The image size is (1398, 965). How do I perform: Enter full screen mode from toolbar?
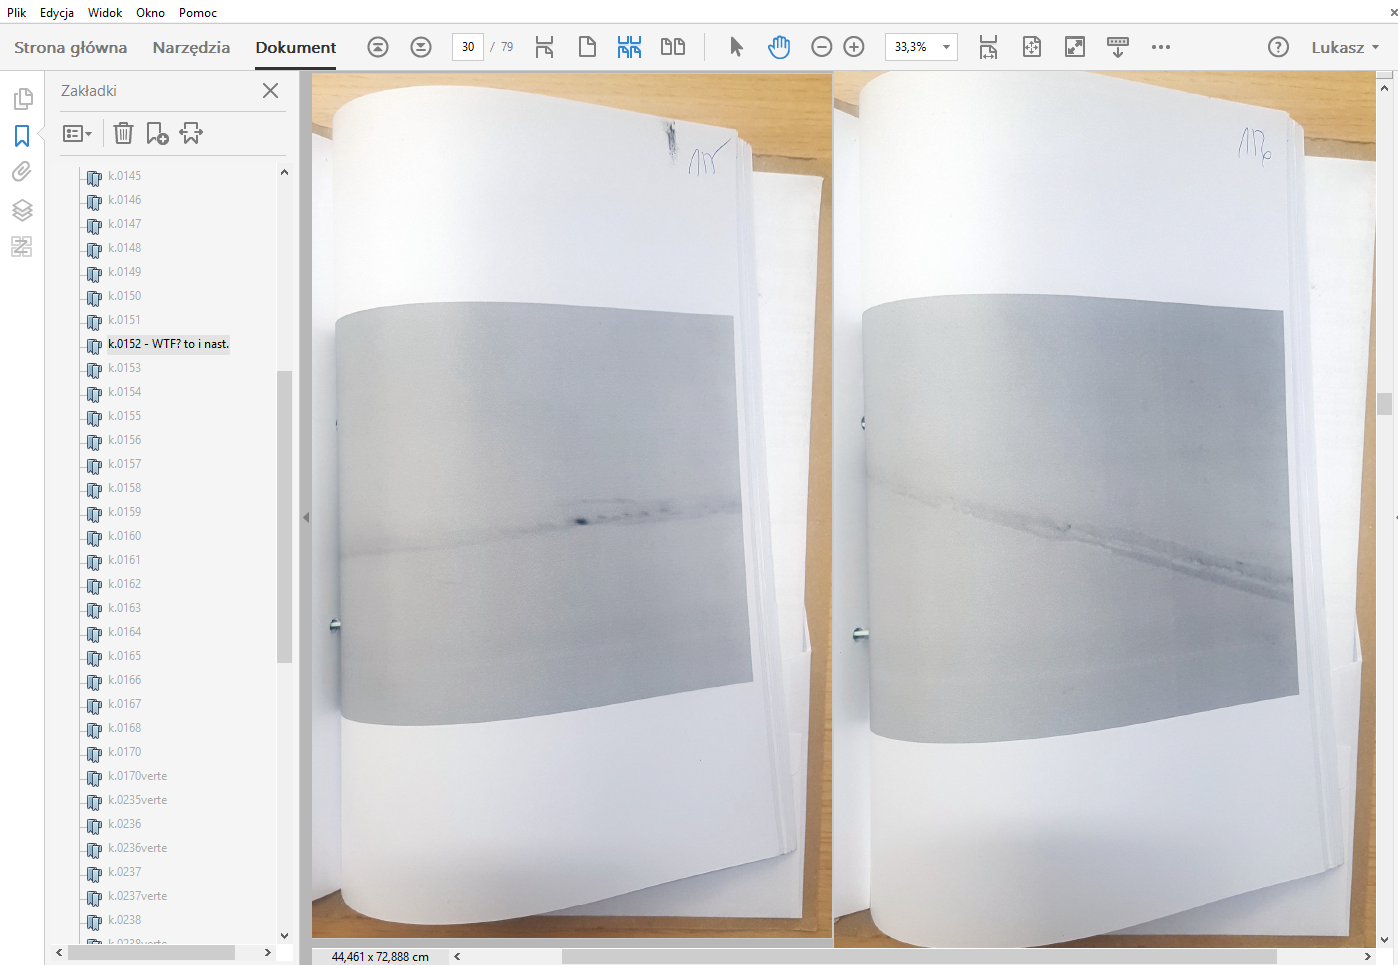(1075, 47)
